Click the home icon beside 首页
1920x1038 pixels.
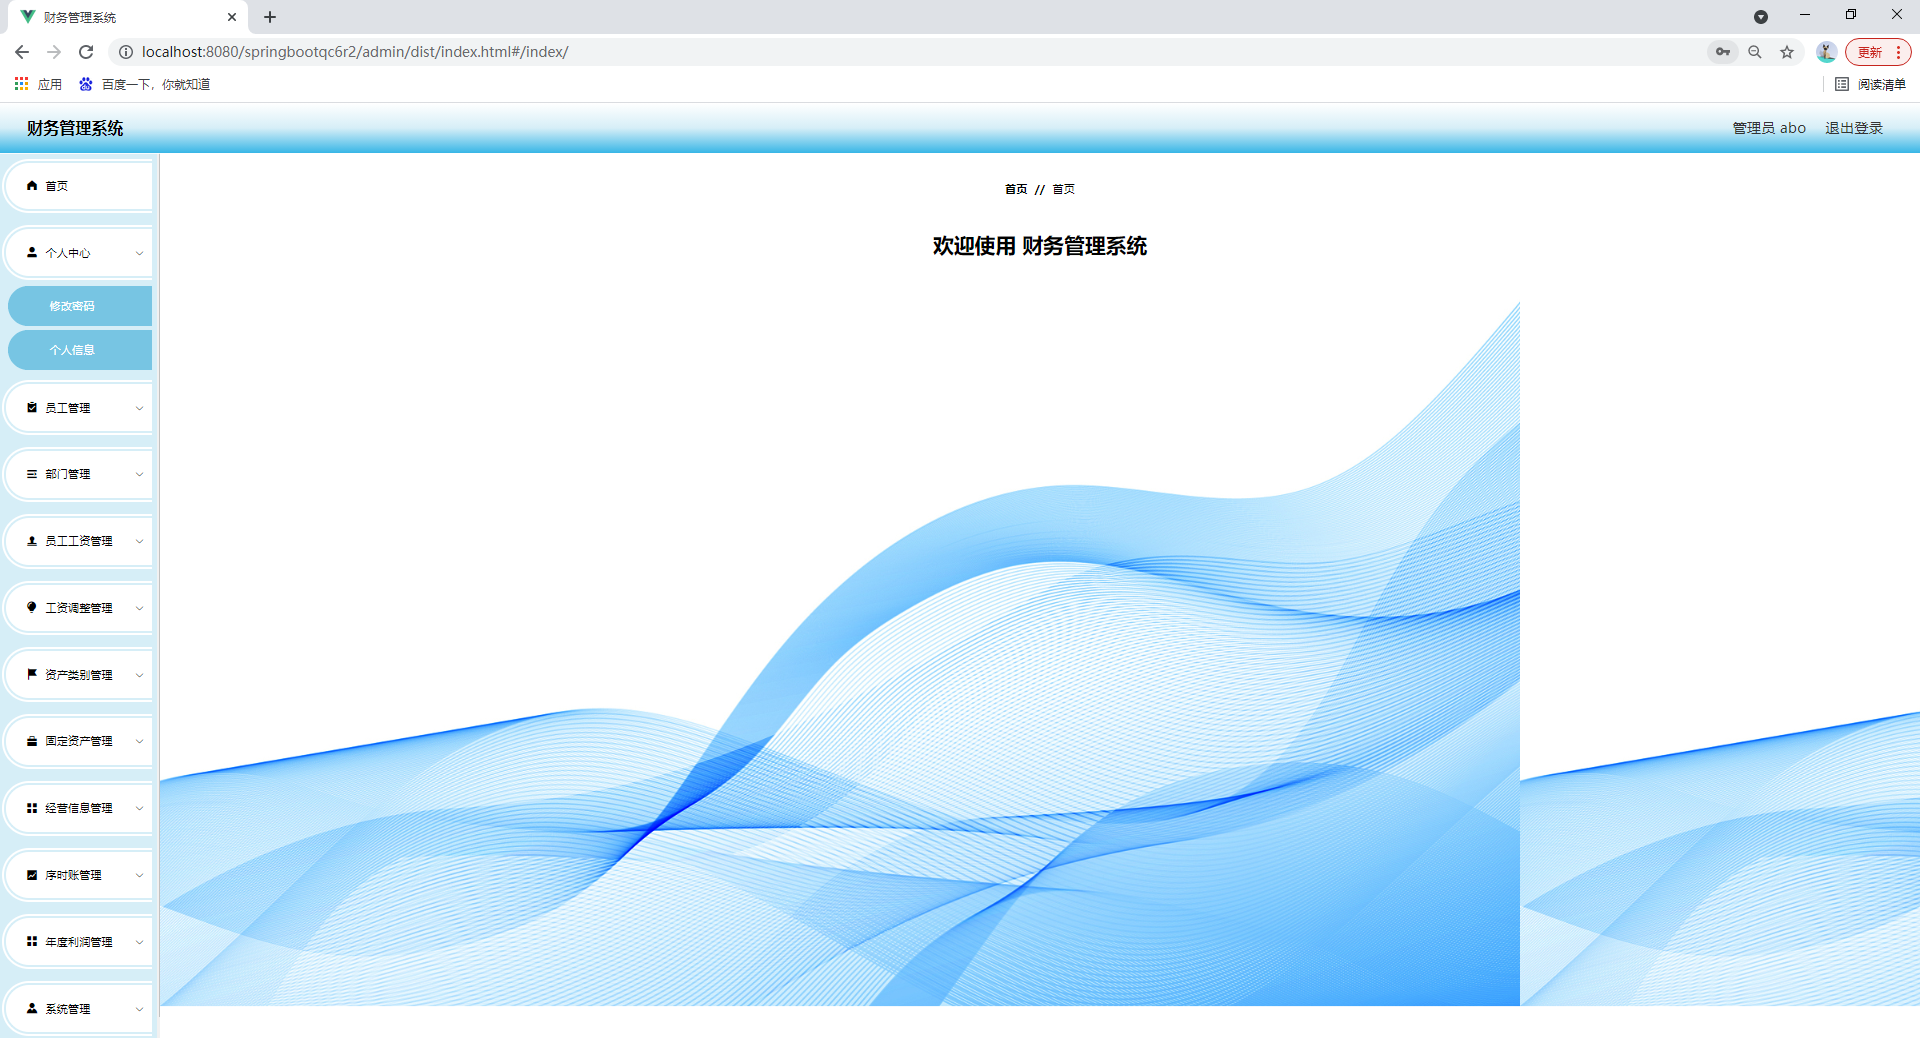[32, 186]
